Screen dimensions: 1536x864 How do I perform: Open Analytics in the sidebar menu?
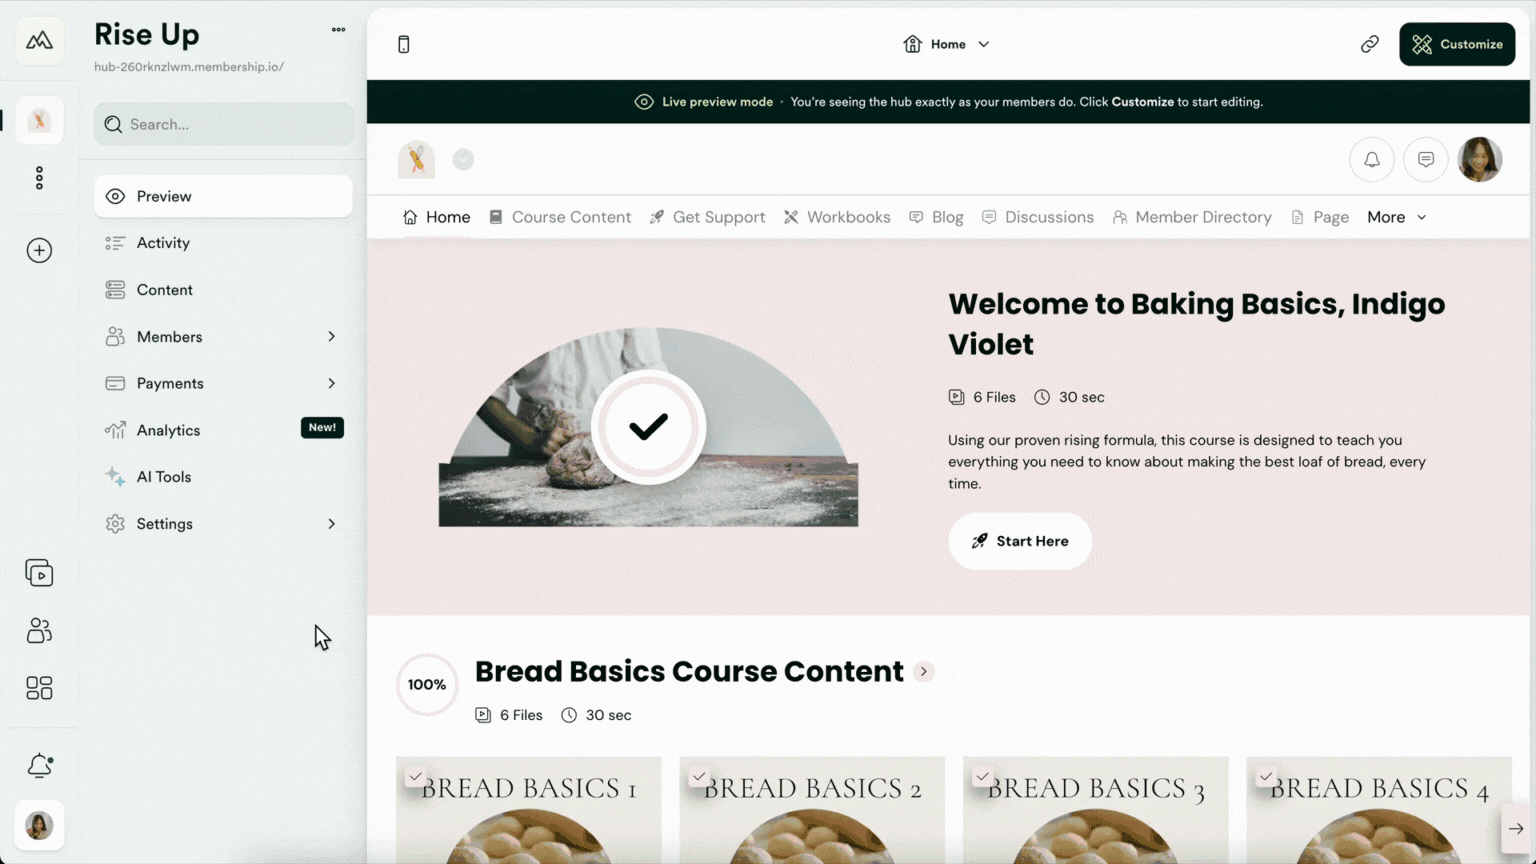[168, 430]
